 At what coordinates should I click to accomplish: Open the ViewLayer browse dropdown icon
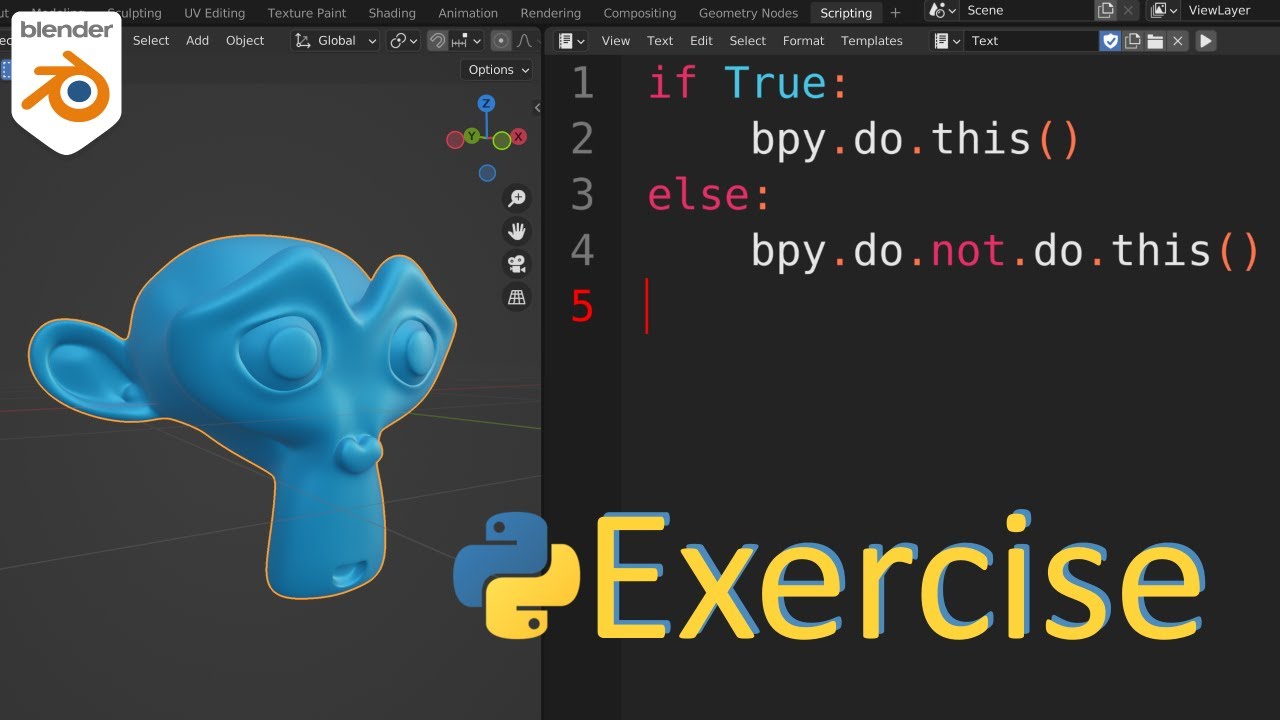point(1164,11)
